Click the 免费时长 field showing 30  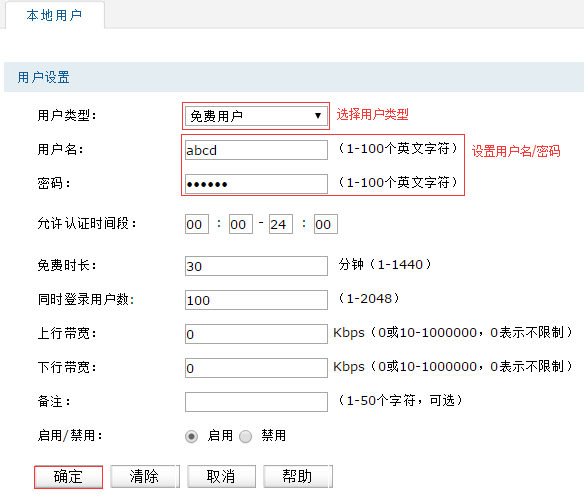[x=256, y=266]
